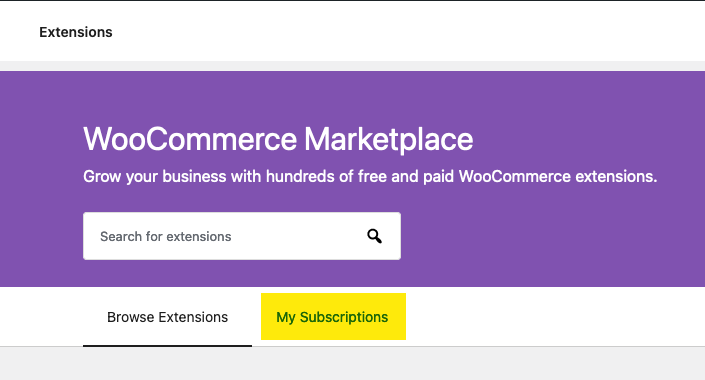Switch to the Browse Extensions tab
This screenshot has width=705, height=380.
(x=167, y=317)
